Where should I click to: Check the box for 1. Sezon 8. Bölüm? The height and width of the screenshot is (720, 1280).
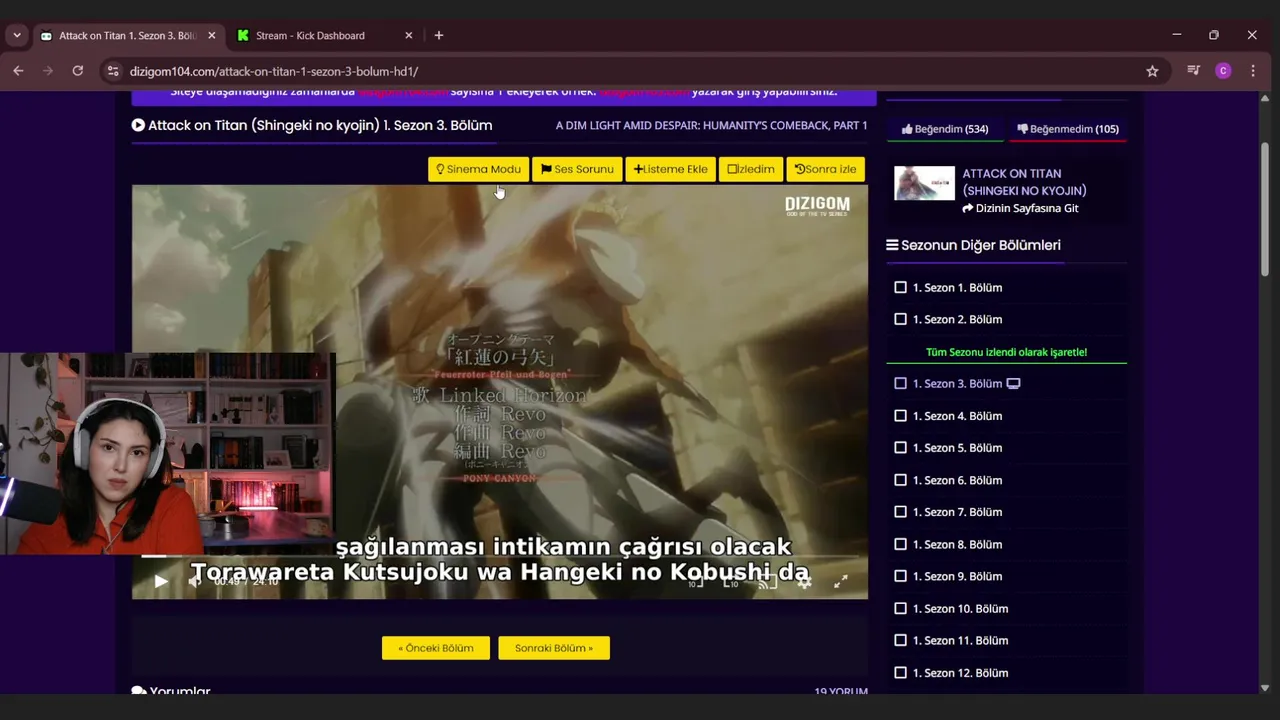(x=900, y=544)
